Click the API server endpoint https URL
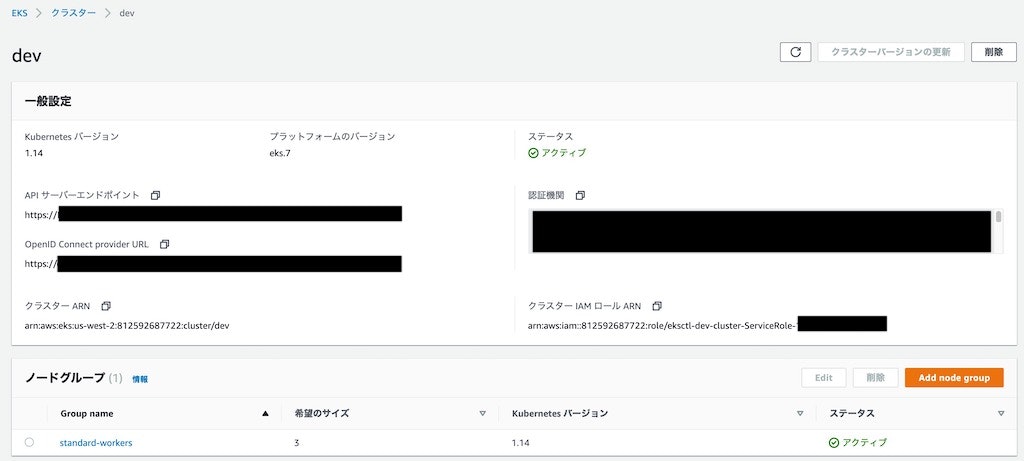The width and height of the screenshot is (1024, 461). coord(213,214)
